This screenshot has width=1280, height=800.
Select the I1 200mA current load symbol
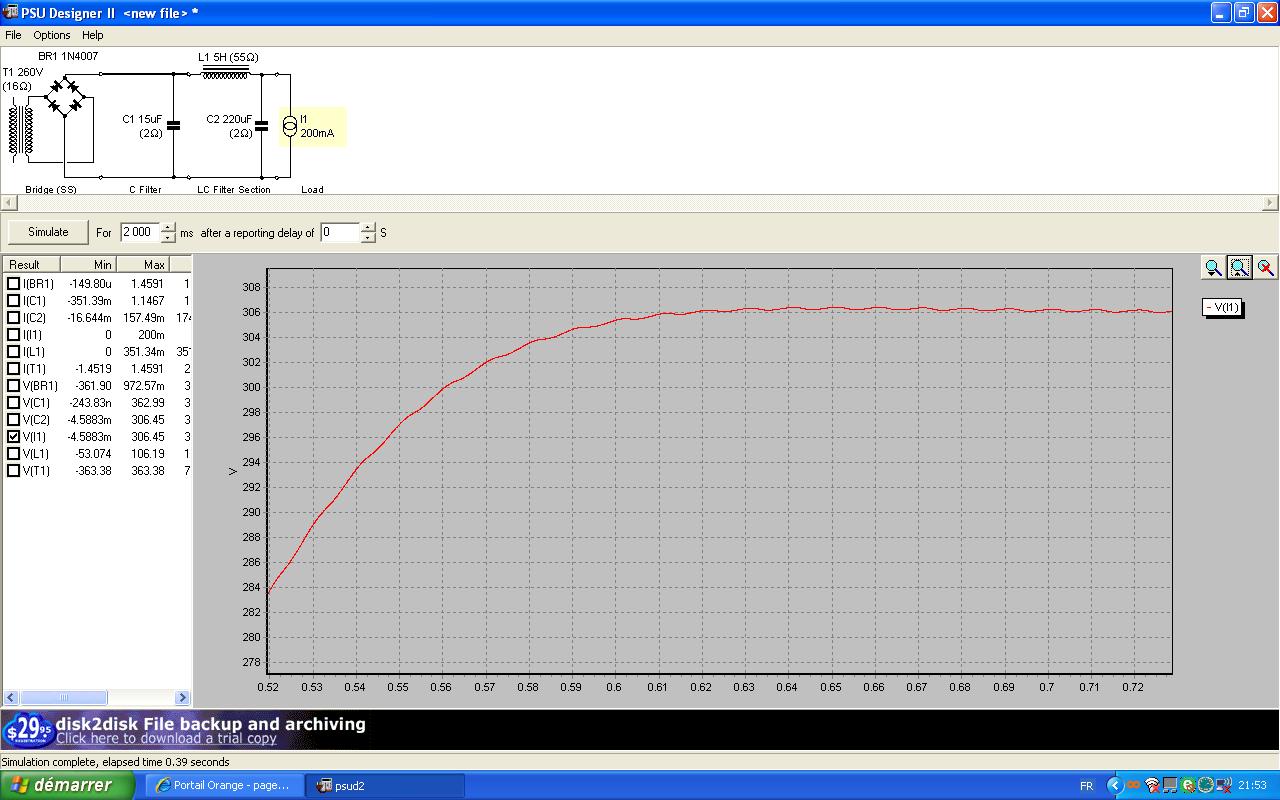click(x=290, y=126)
